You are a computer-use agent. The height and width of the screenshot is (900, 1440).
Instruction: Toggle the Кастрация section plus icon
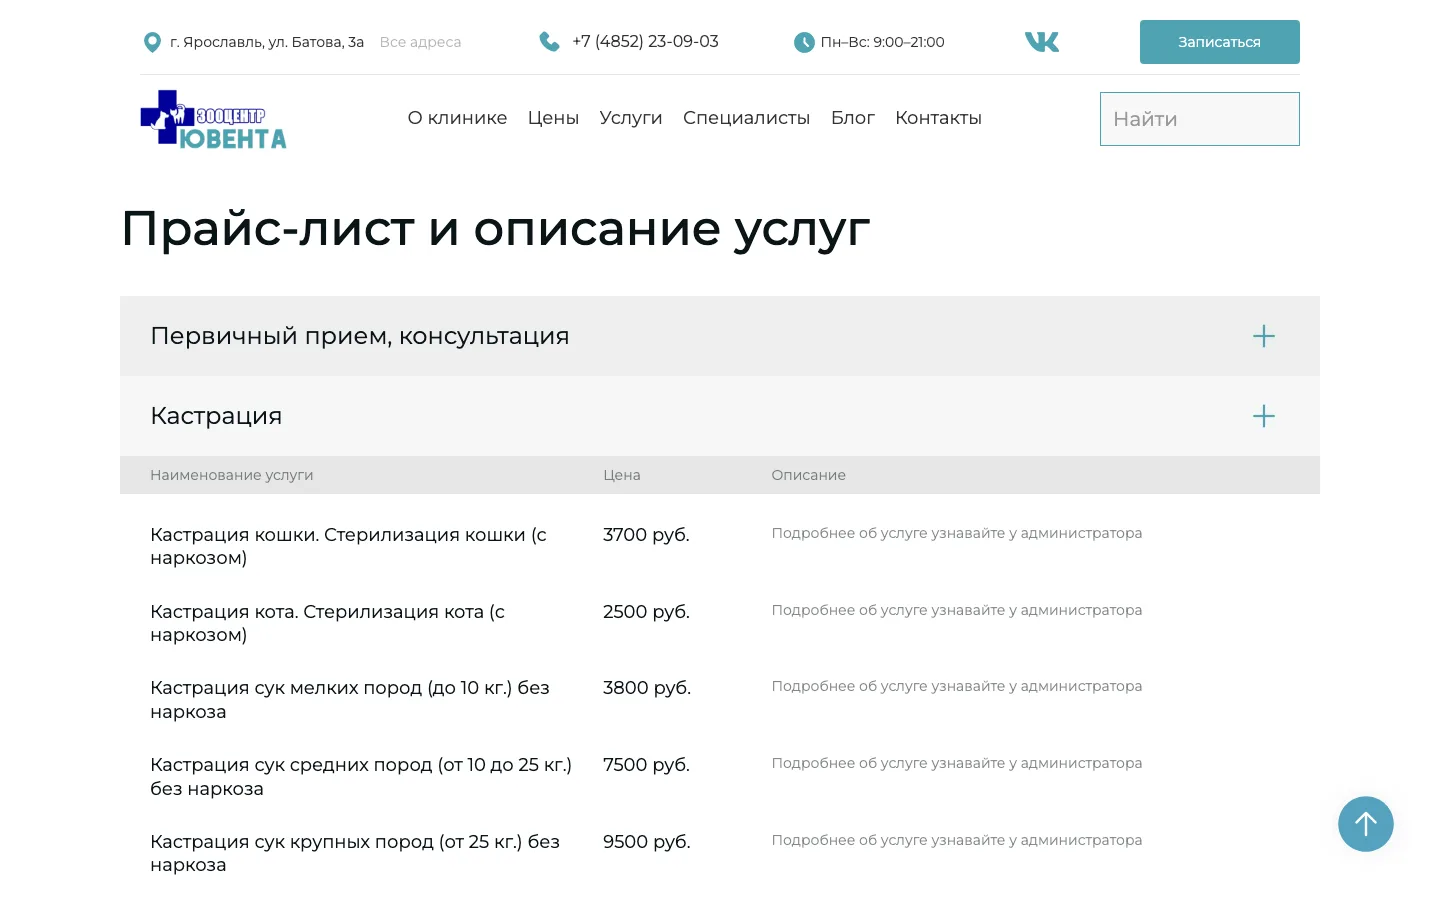(1264, 416)
